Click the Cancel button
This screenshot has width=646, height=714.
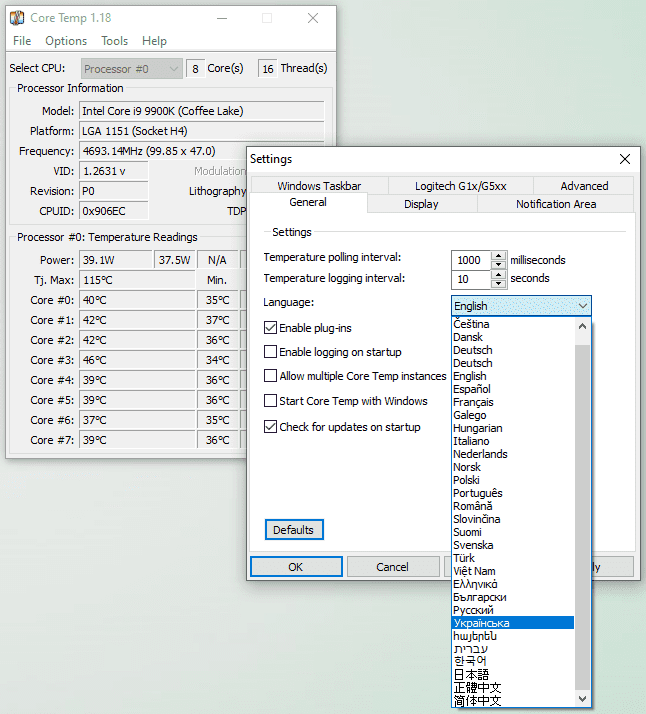click(x=392, y=567)
